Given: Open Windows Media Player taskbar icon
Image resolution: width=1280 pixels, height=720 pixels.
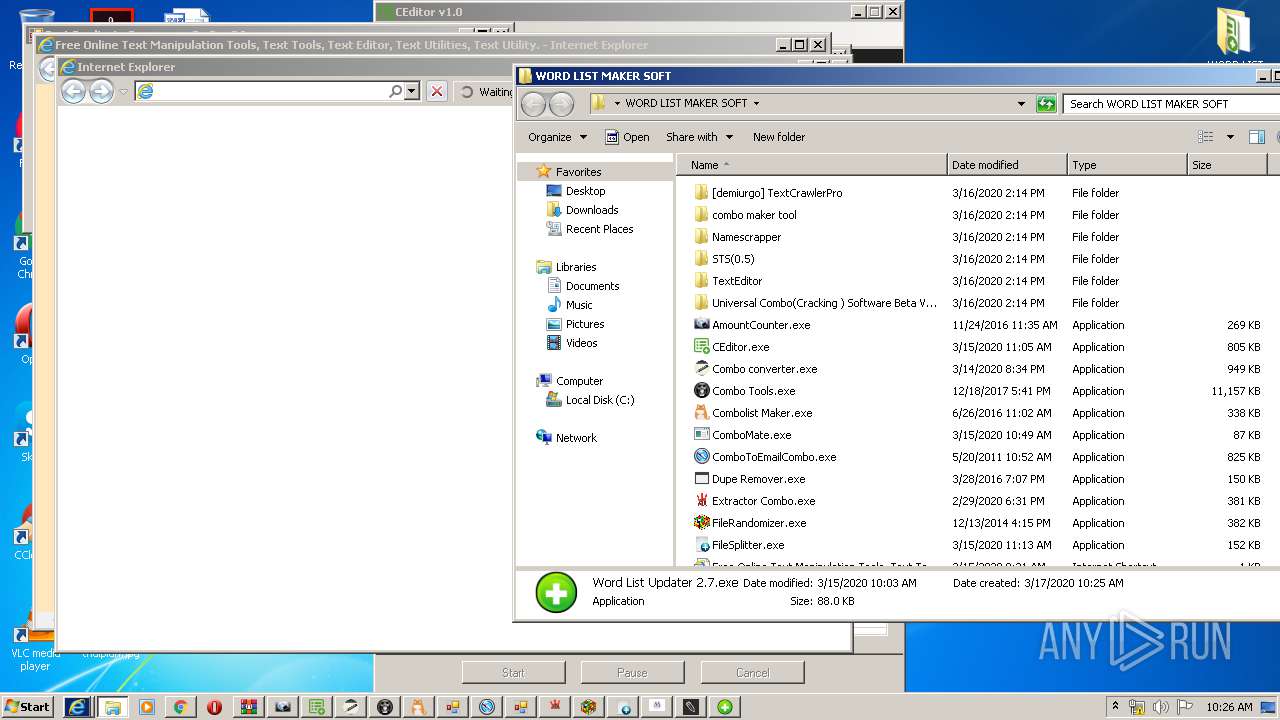Looking at the screenshot, I should [x=146, y=707].
